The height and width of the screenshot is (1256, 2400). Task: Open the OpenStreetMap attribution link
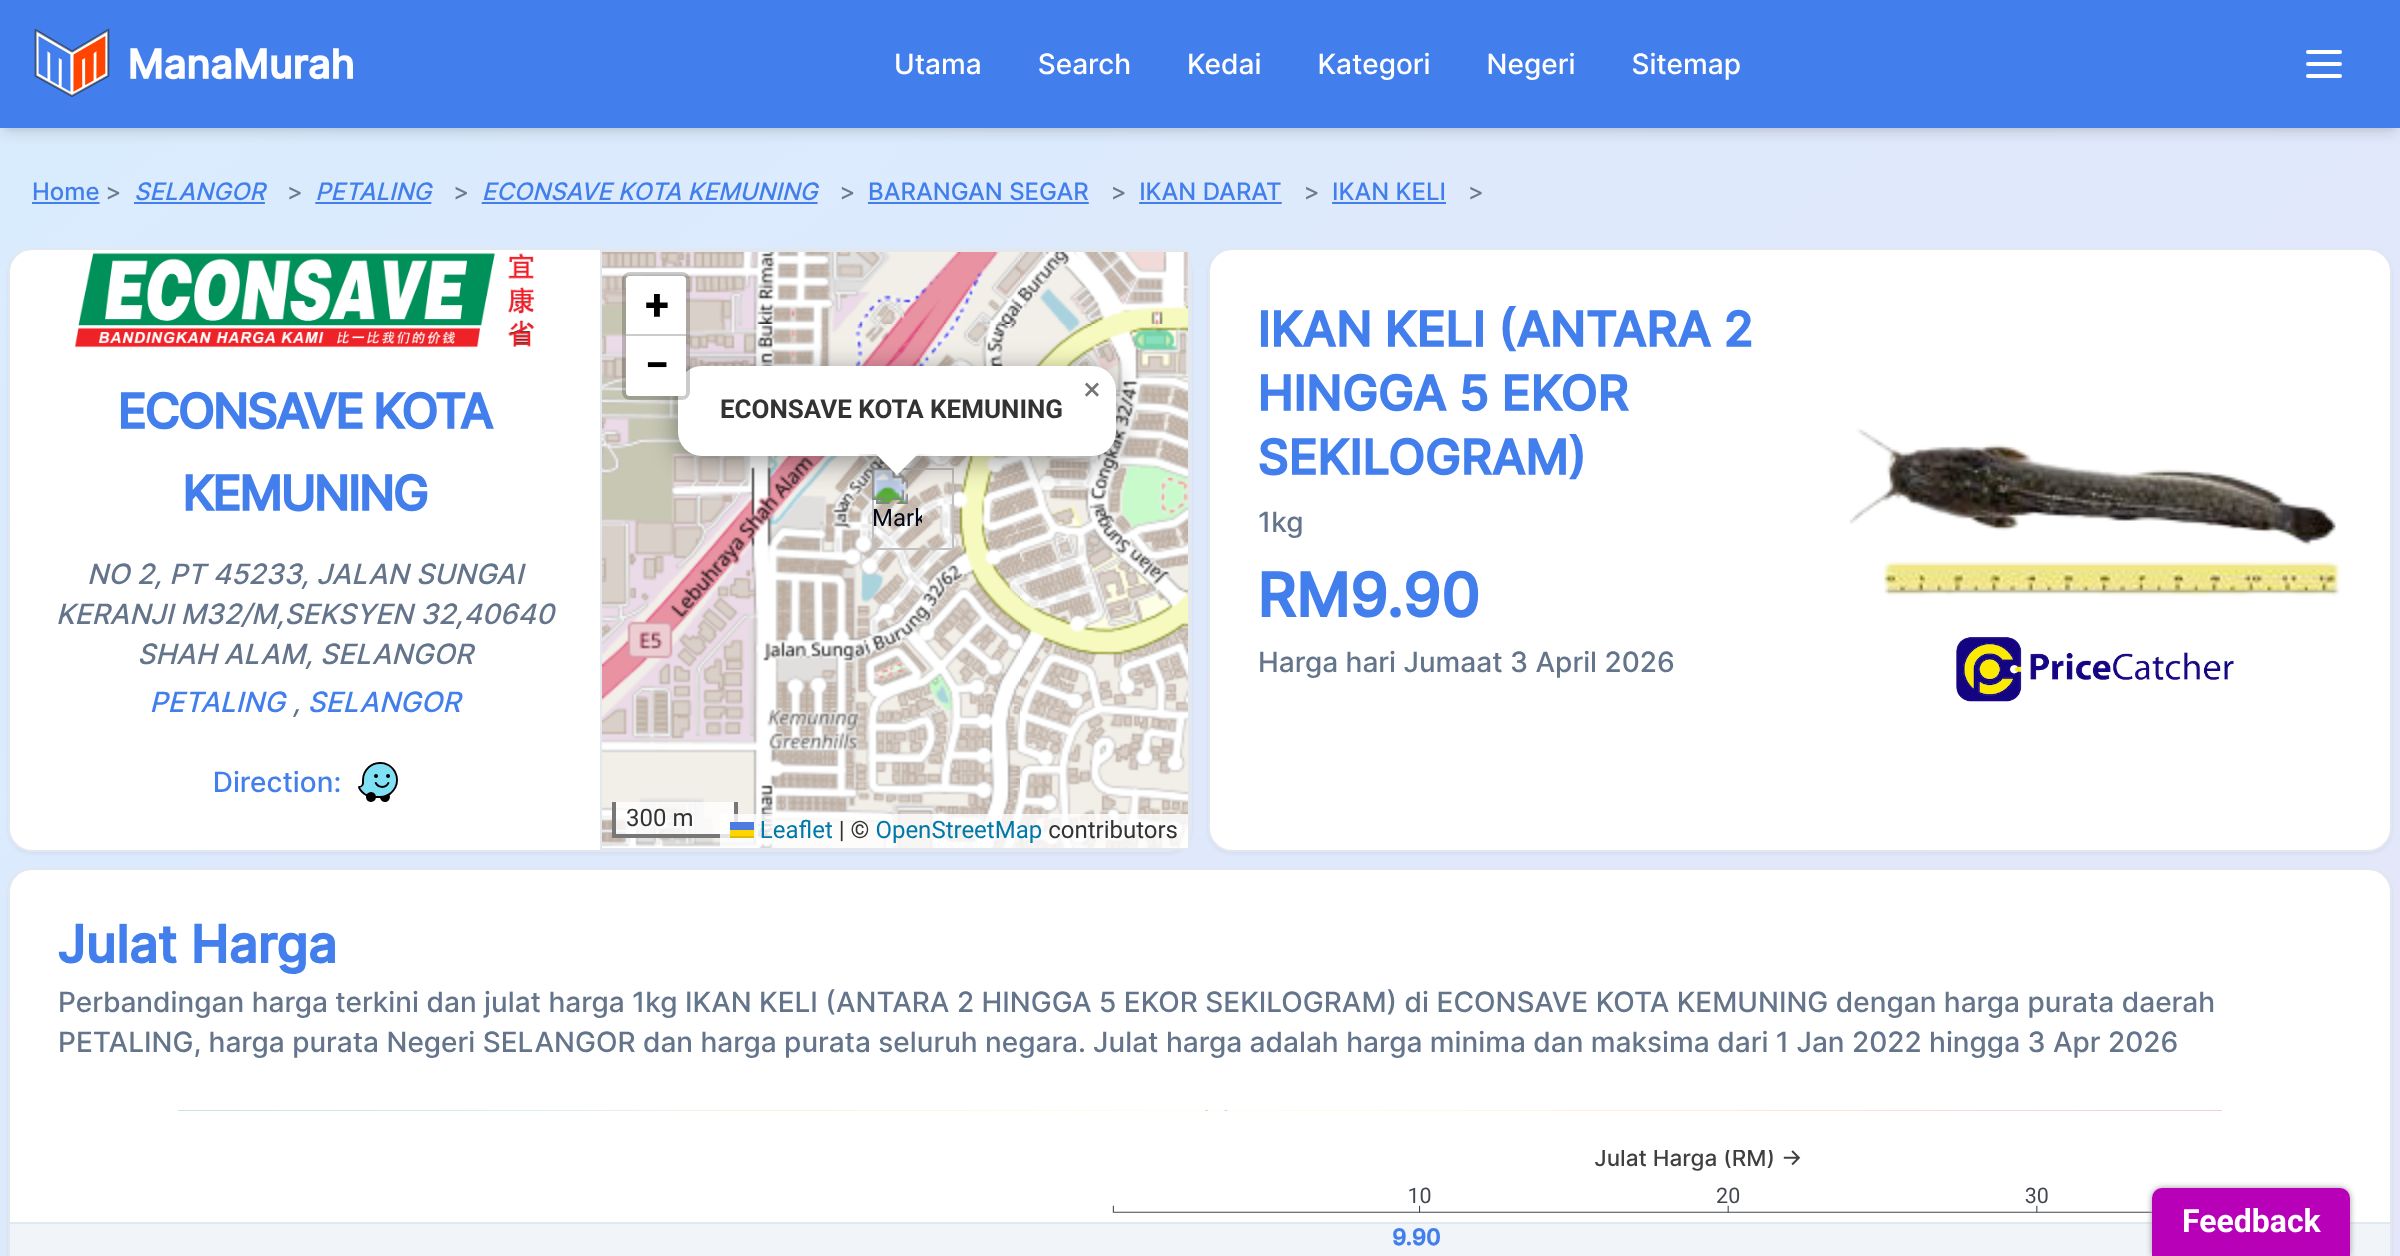point(958,830)
